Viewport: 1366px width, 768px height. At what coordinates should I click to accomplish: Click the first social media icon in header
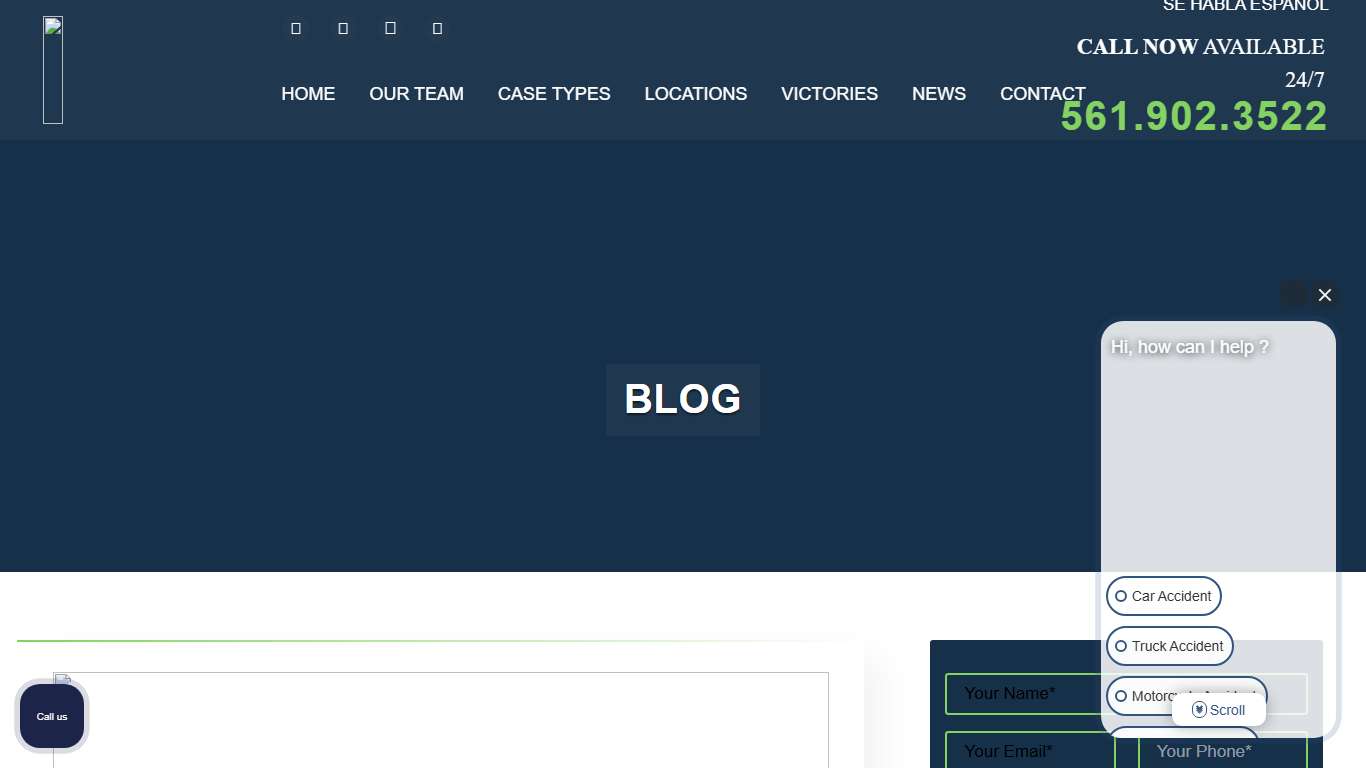pos(296,28)
